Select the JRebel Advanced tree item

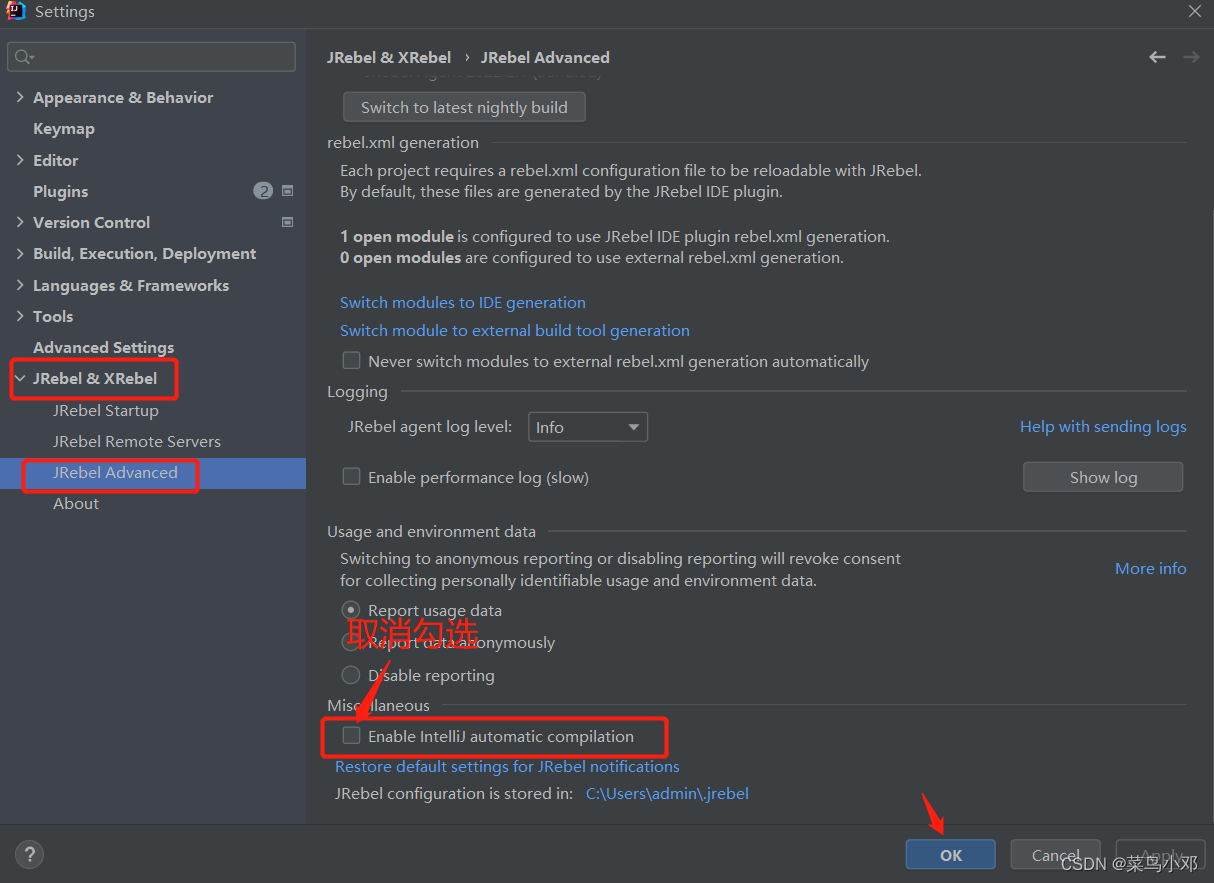click(115, 472)
